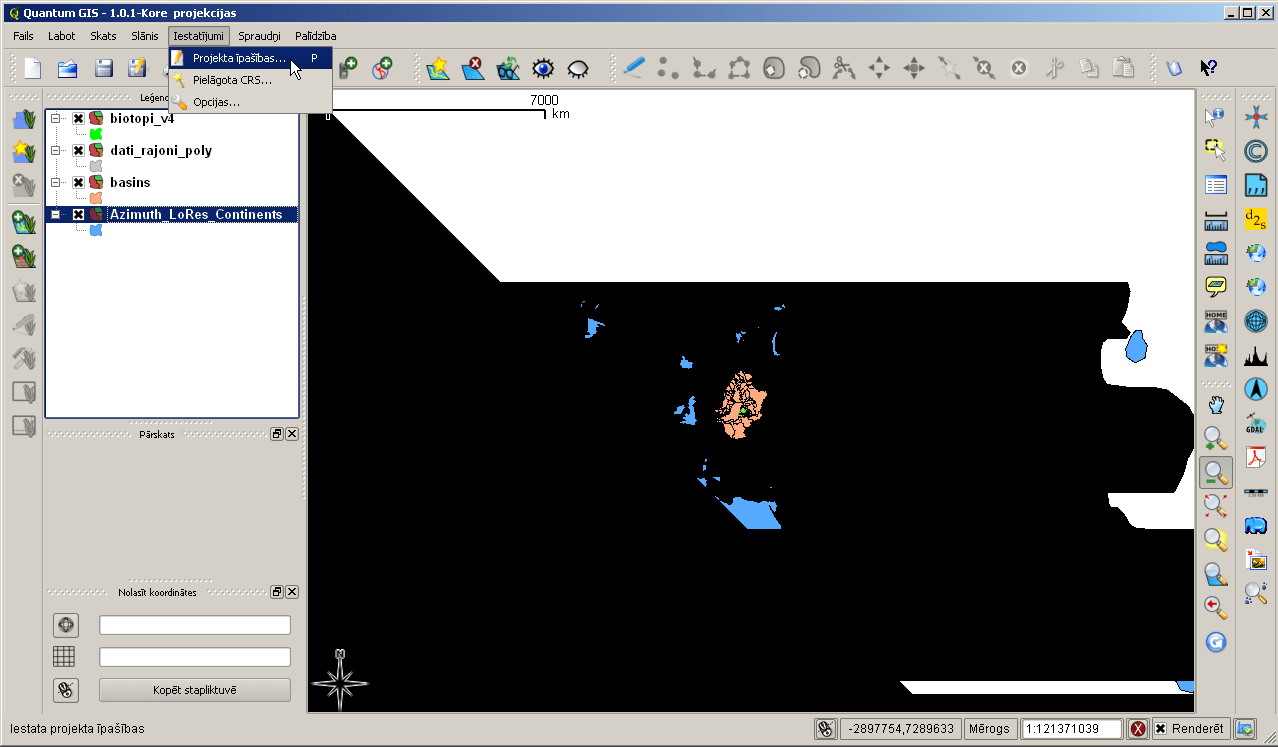This screenshot has height=747, width=1278.
Task: Click the Refresh map icon
Action: (1215, 642)
